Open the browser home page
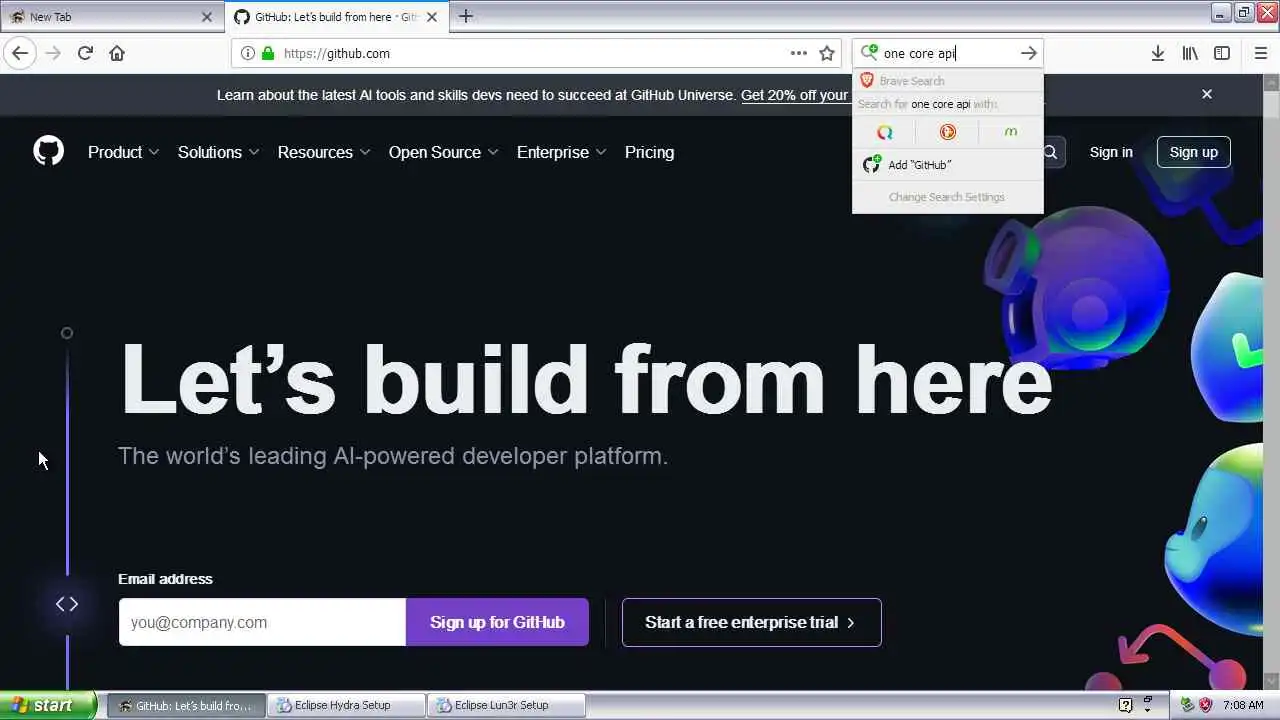Image resolution: width=1280 pixels, height=720 pixels. [117, 53]
